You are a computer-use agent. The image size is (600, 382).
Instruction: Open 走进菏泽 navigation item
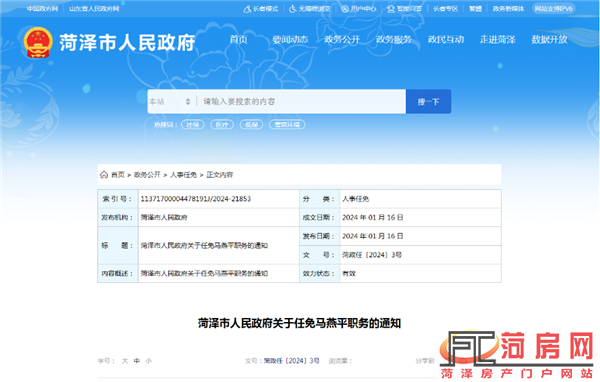click(x=497, y=39)
